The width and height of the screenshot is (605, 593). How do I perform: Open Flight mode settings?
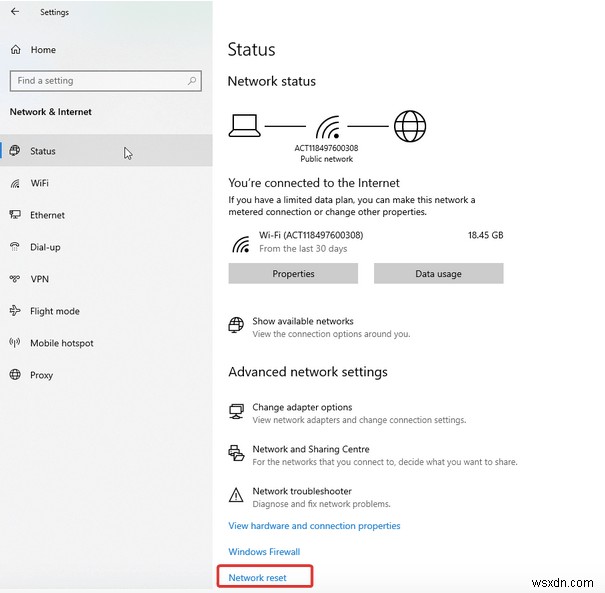(106, 311)
